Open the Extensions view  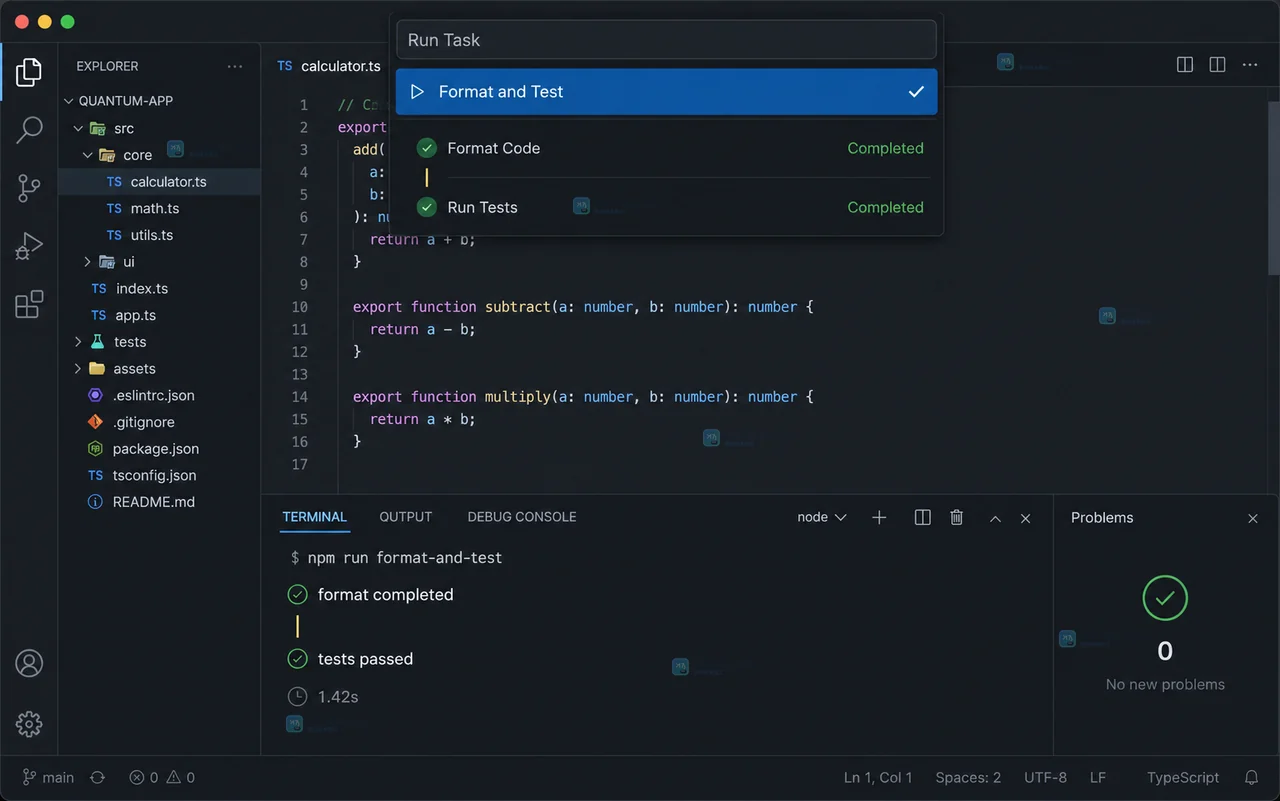[29, 303]
